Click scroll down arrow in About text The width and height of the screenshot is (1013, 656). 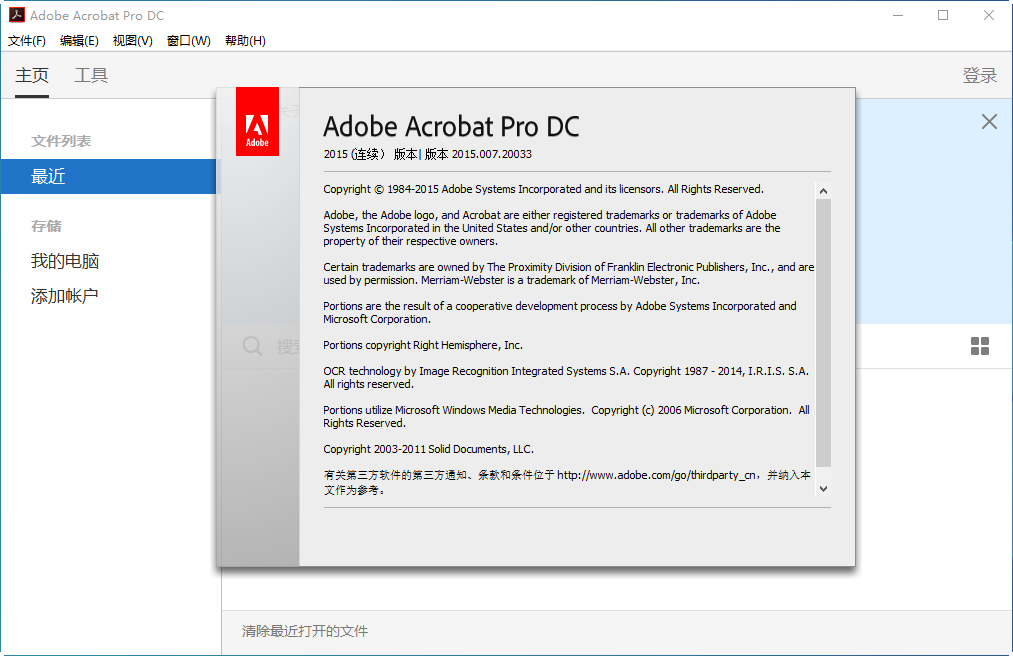point(823,489)
